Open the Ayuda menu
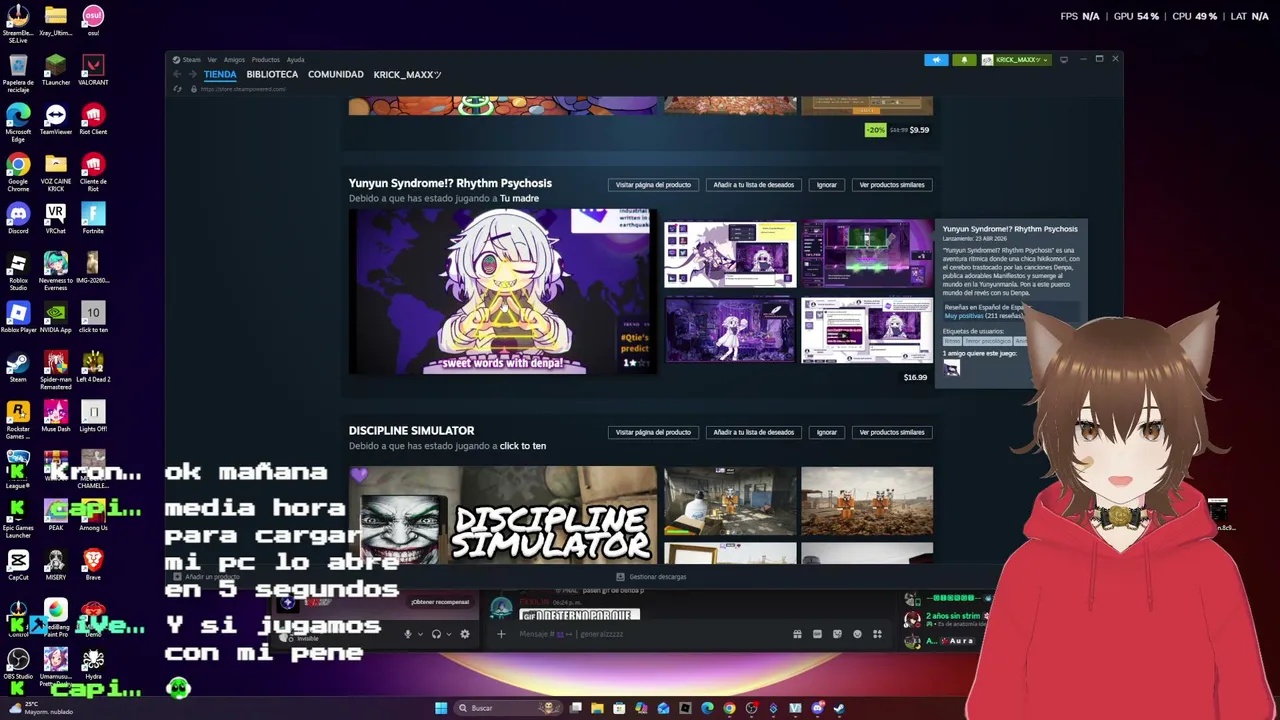The width and height of the screenshot is (1280, 720). (296, 60)
